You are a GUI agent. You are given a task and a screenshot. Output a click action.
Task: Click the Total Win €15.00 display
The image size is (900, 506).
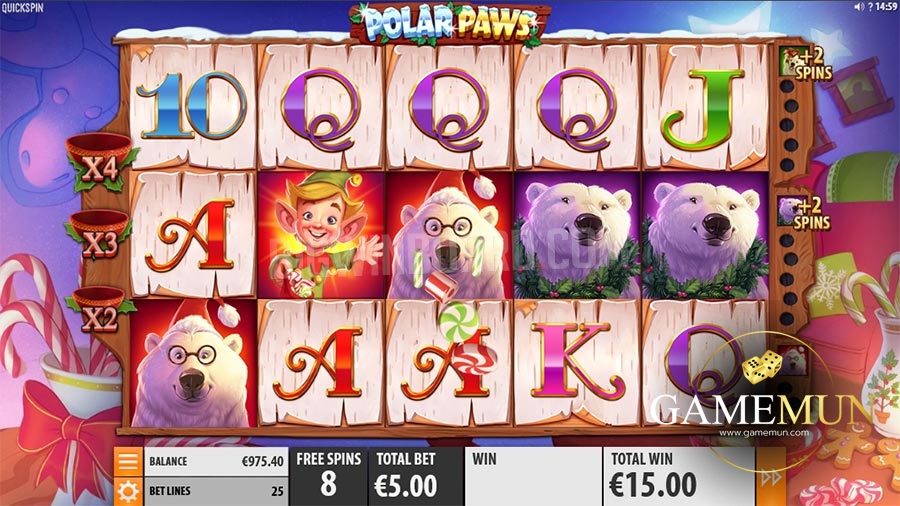[679, 477]
